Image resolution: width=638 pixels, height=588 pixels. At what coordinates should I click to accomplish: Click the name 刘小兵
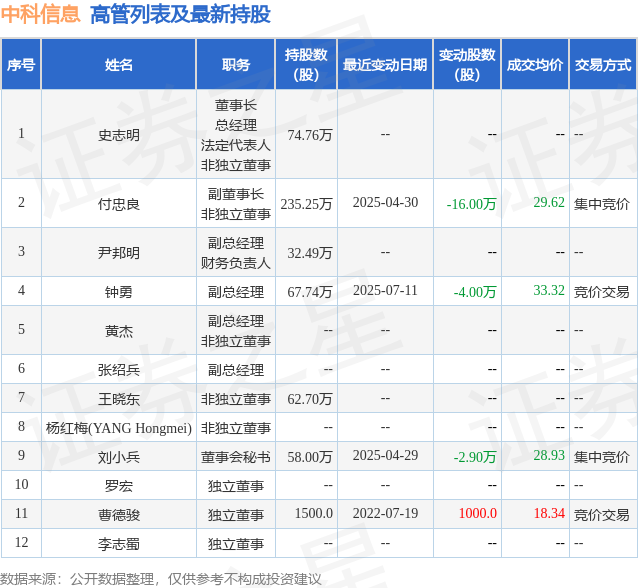(118, 457)
